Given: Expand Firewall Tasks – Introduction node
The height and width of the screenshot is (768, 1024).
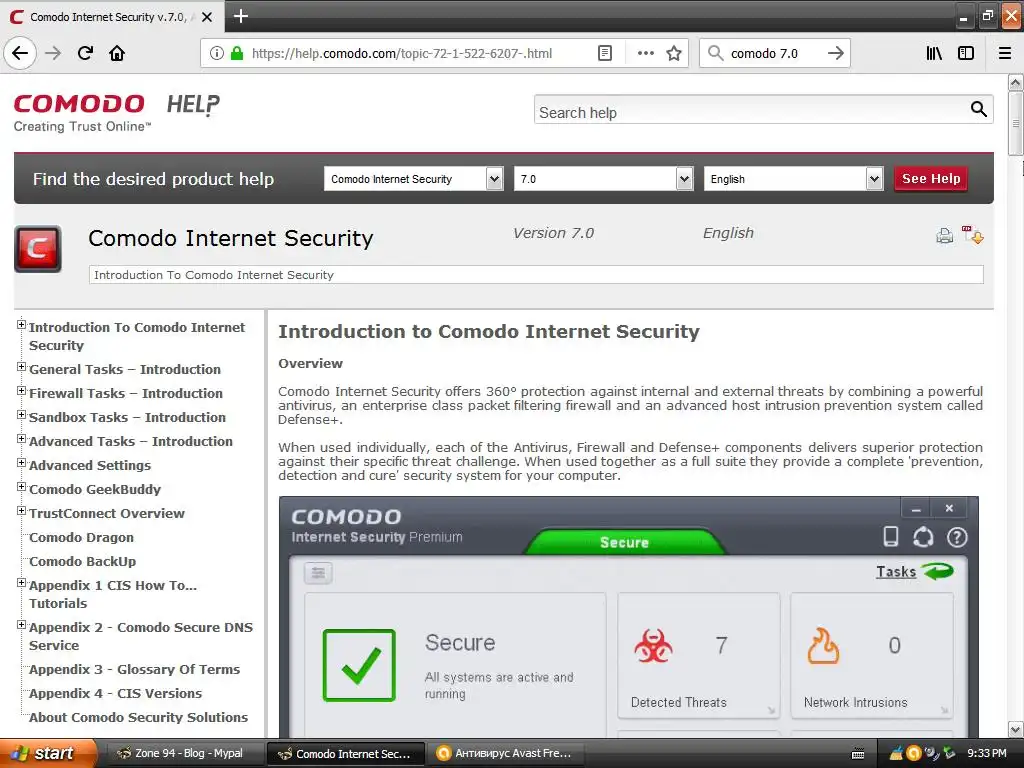Looking at the screenshot, I should (22, 391).
